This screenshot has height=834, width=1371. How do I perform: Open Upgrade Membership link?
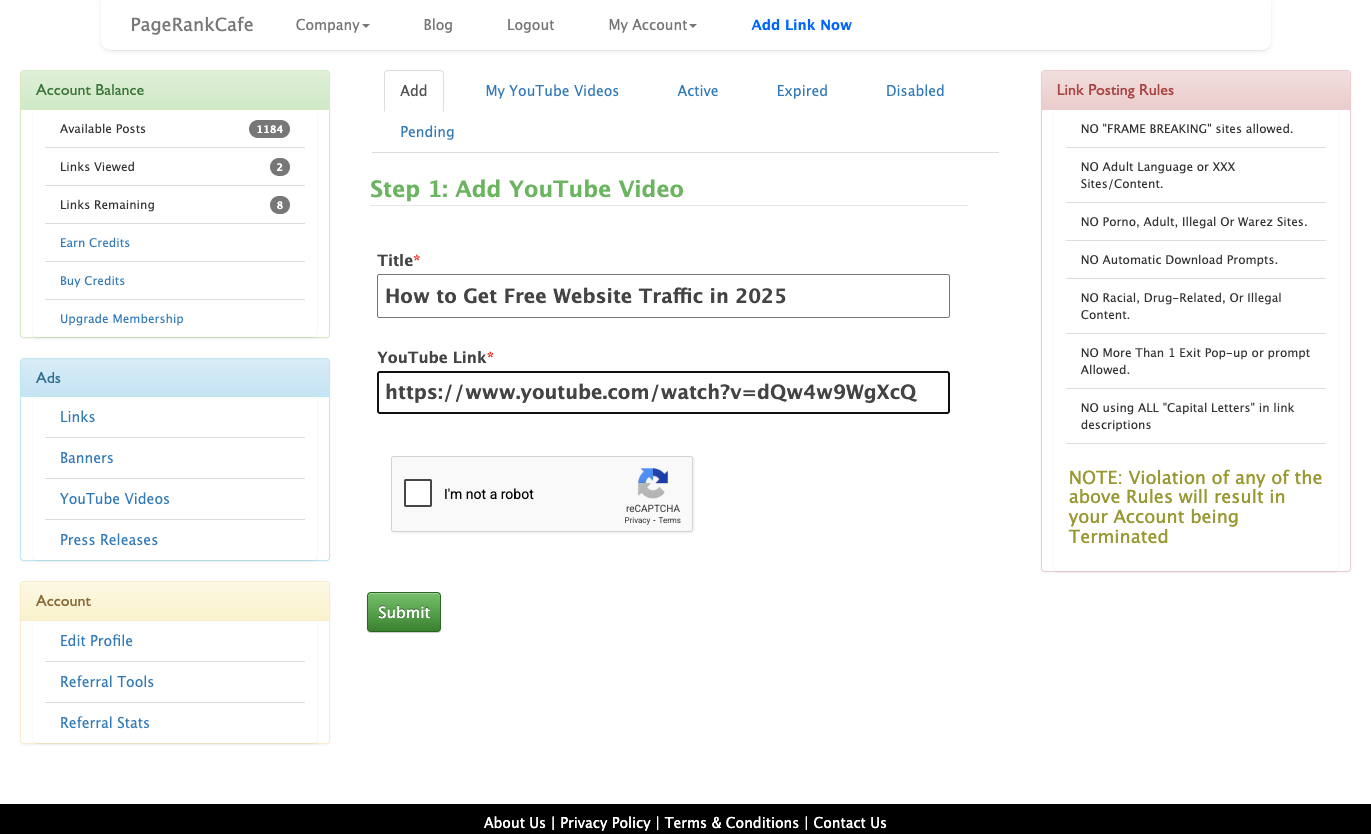pyautogui.click(x=121, y=318)
